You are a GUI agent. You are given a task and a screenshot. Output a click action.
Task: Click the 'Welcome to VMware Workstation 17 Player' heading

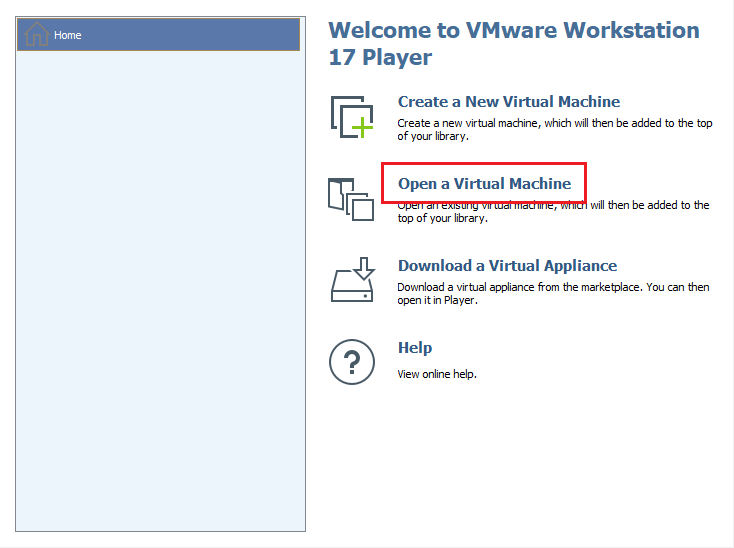click(514, 44)
